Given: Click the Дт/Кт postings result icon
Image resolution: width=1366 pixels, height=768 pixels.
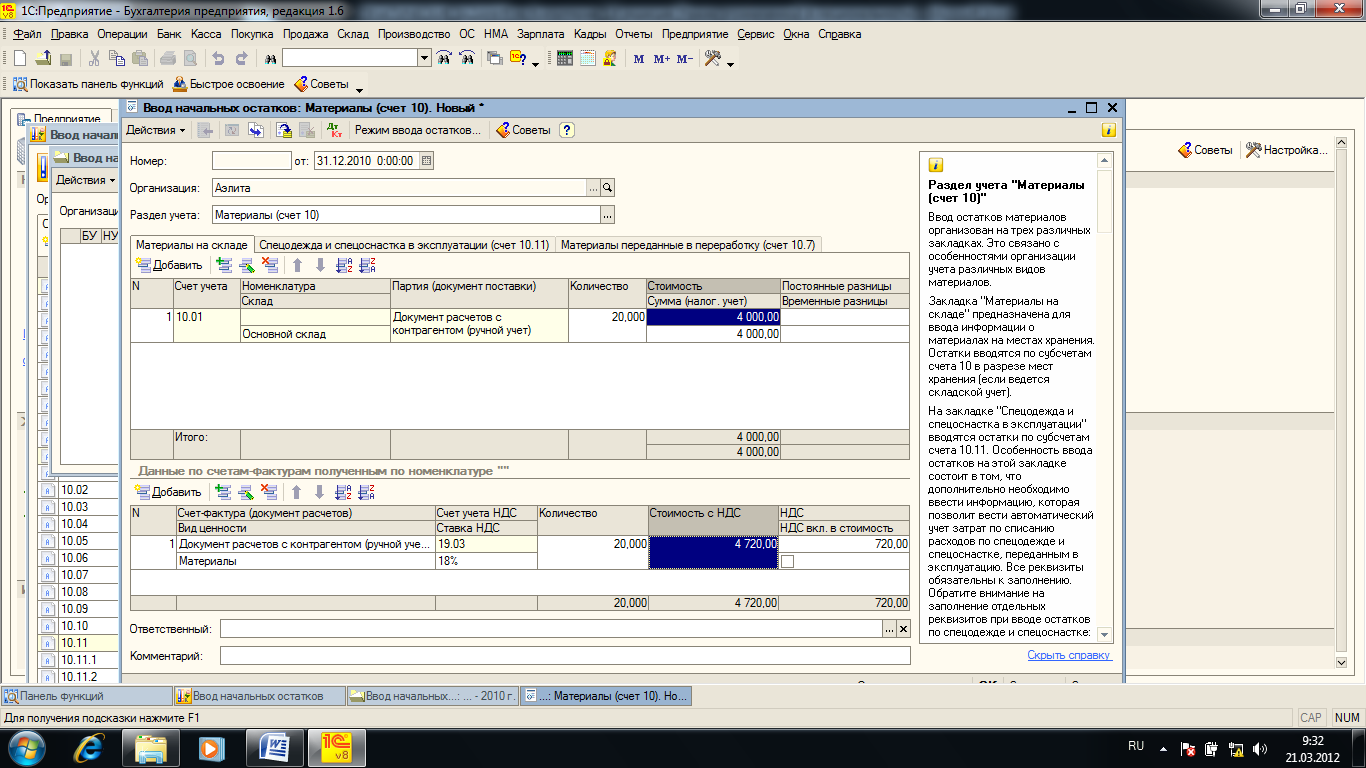Looking at the screenshot, I should point(334,130).
